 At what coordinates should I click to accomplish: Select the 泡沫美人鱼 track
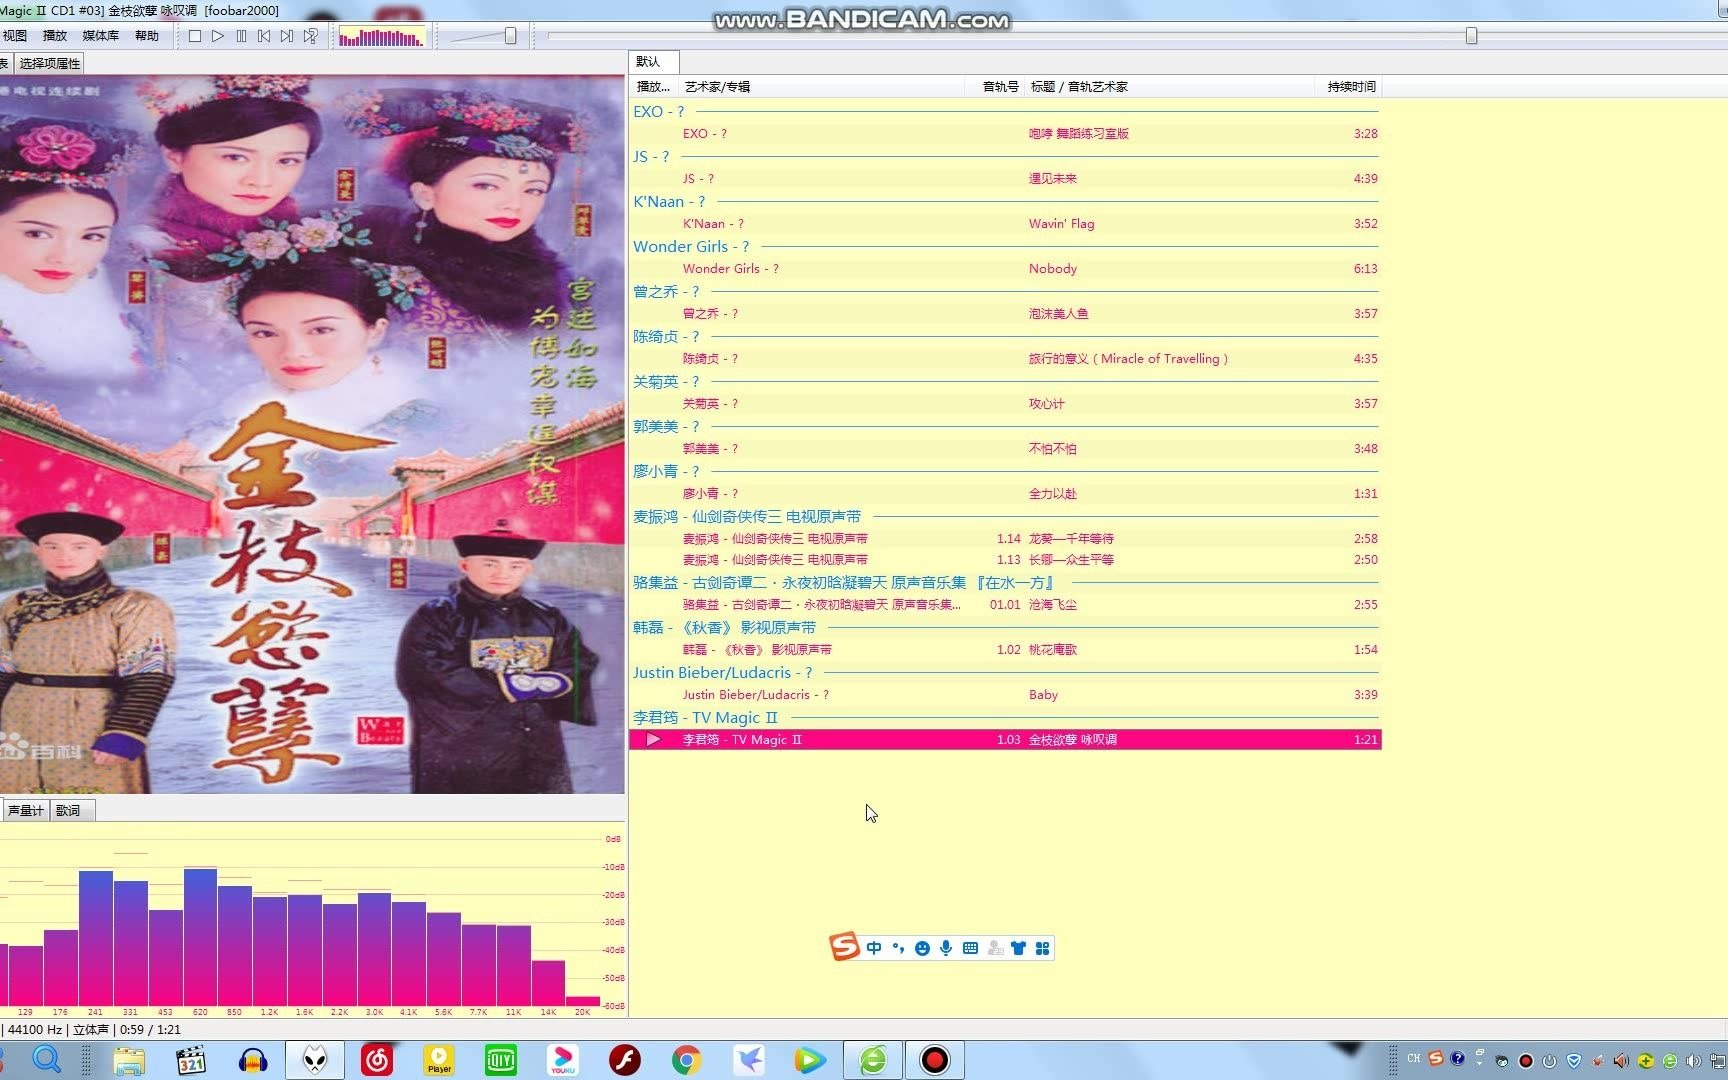(x=1005, y=313)
